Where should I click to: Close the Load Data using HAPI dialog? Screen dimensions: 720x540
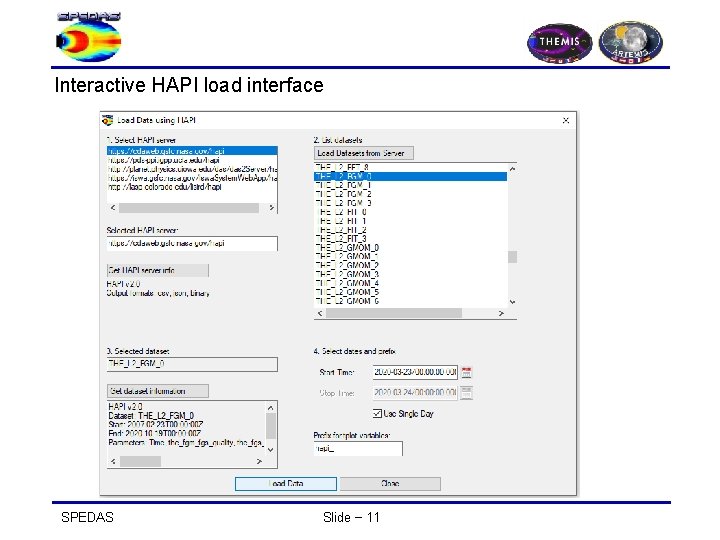(566, 120)
